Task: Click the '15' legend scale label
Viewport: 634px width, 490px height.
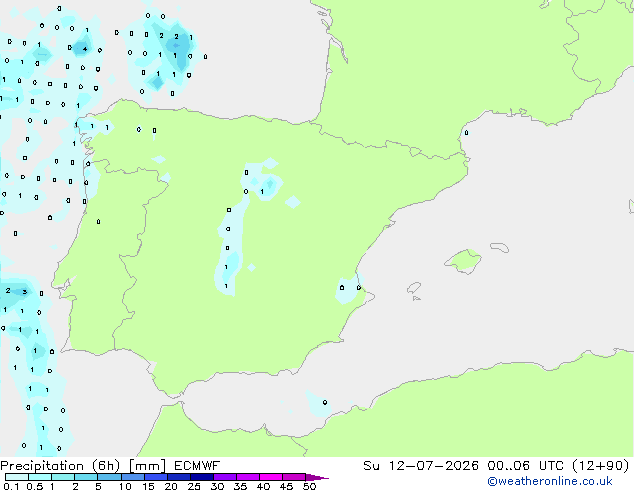Action: 148,486
